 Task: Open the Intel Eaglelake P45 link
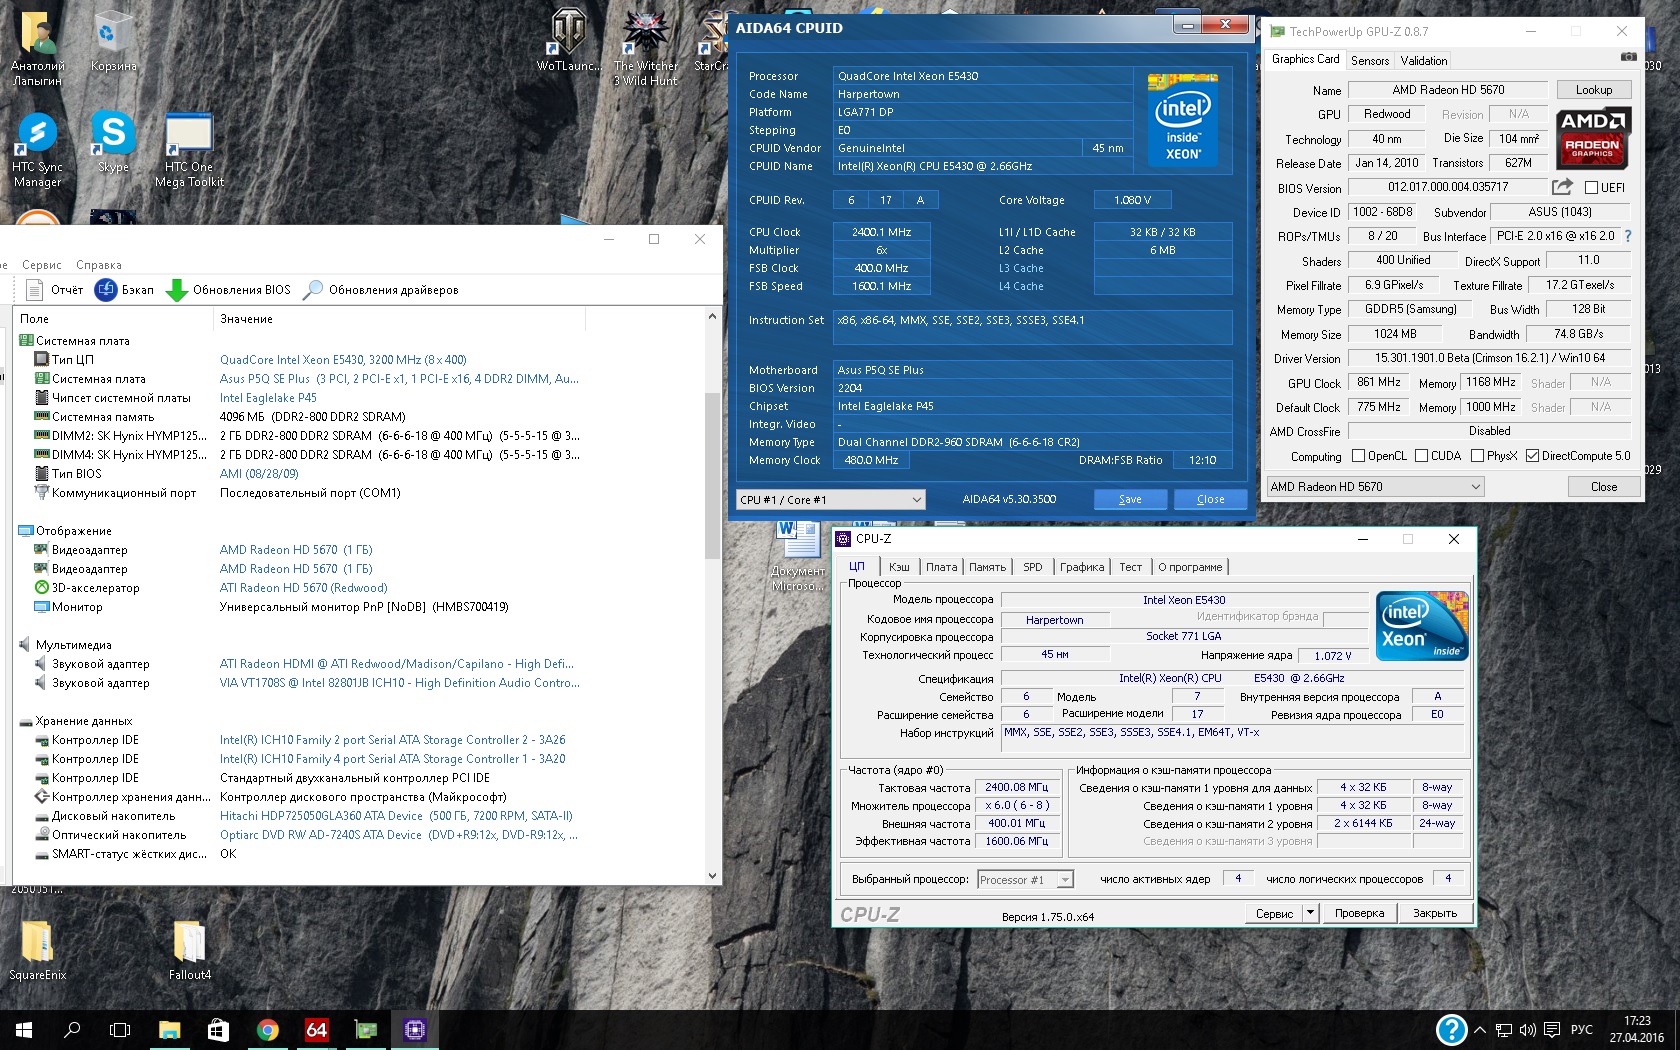tap(268, 398)
